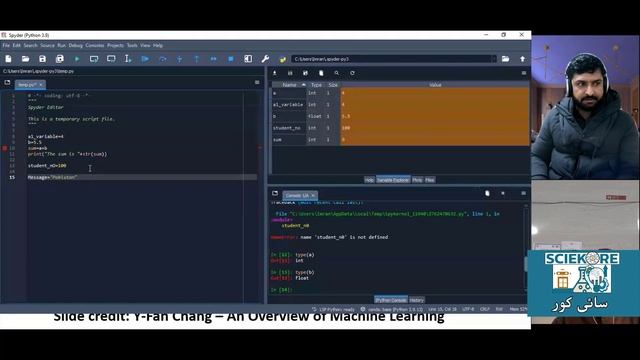This screenshot has width=640, height=360.
Task: Sort variables by Type column header
Action: 316,85
